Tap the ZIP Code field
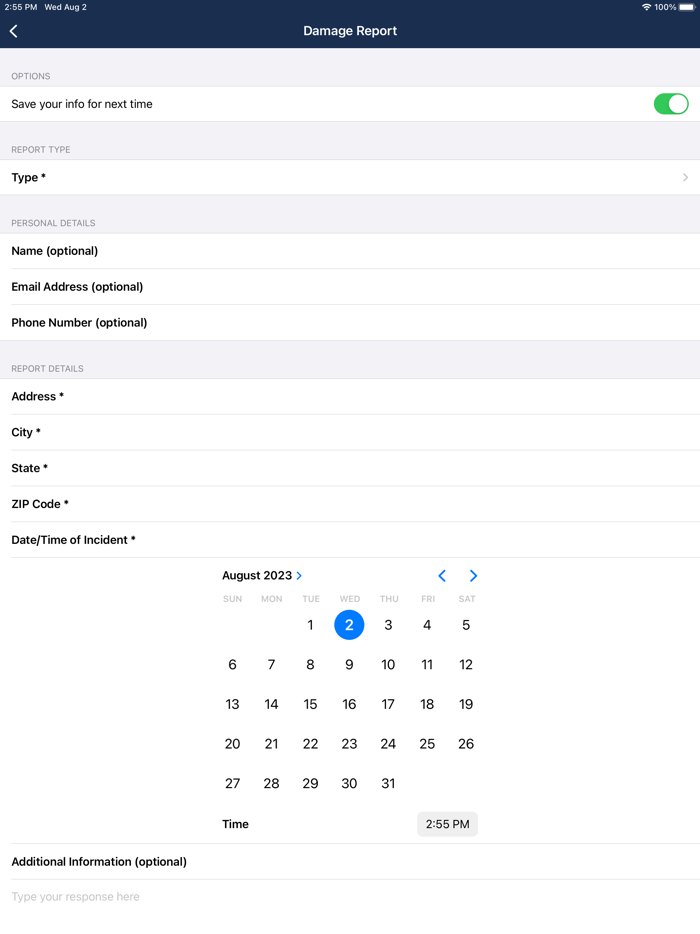Viewport: 700px width, 934px height. [350, 504]
